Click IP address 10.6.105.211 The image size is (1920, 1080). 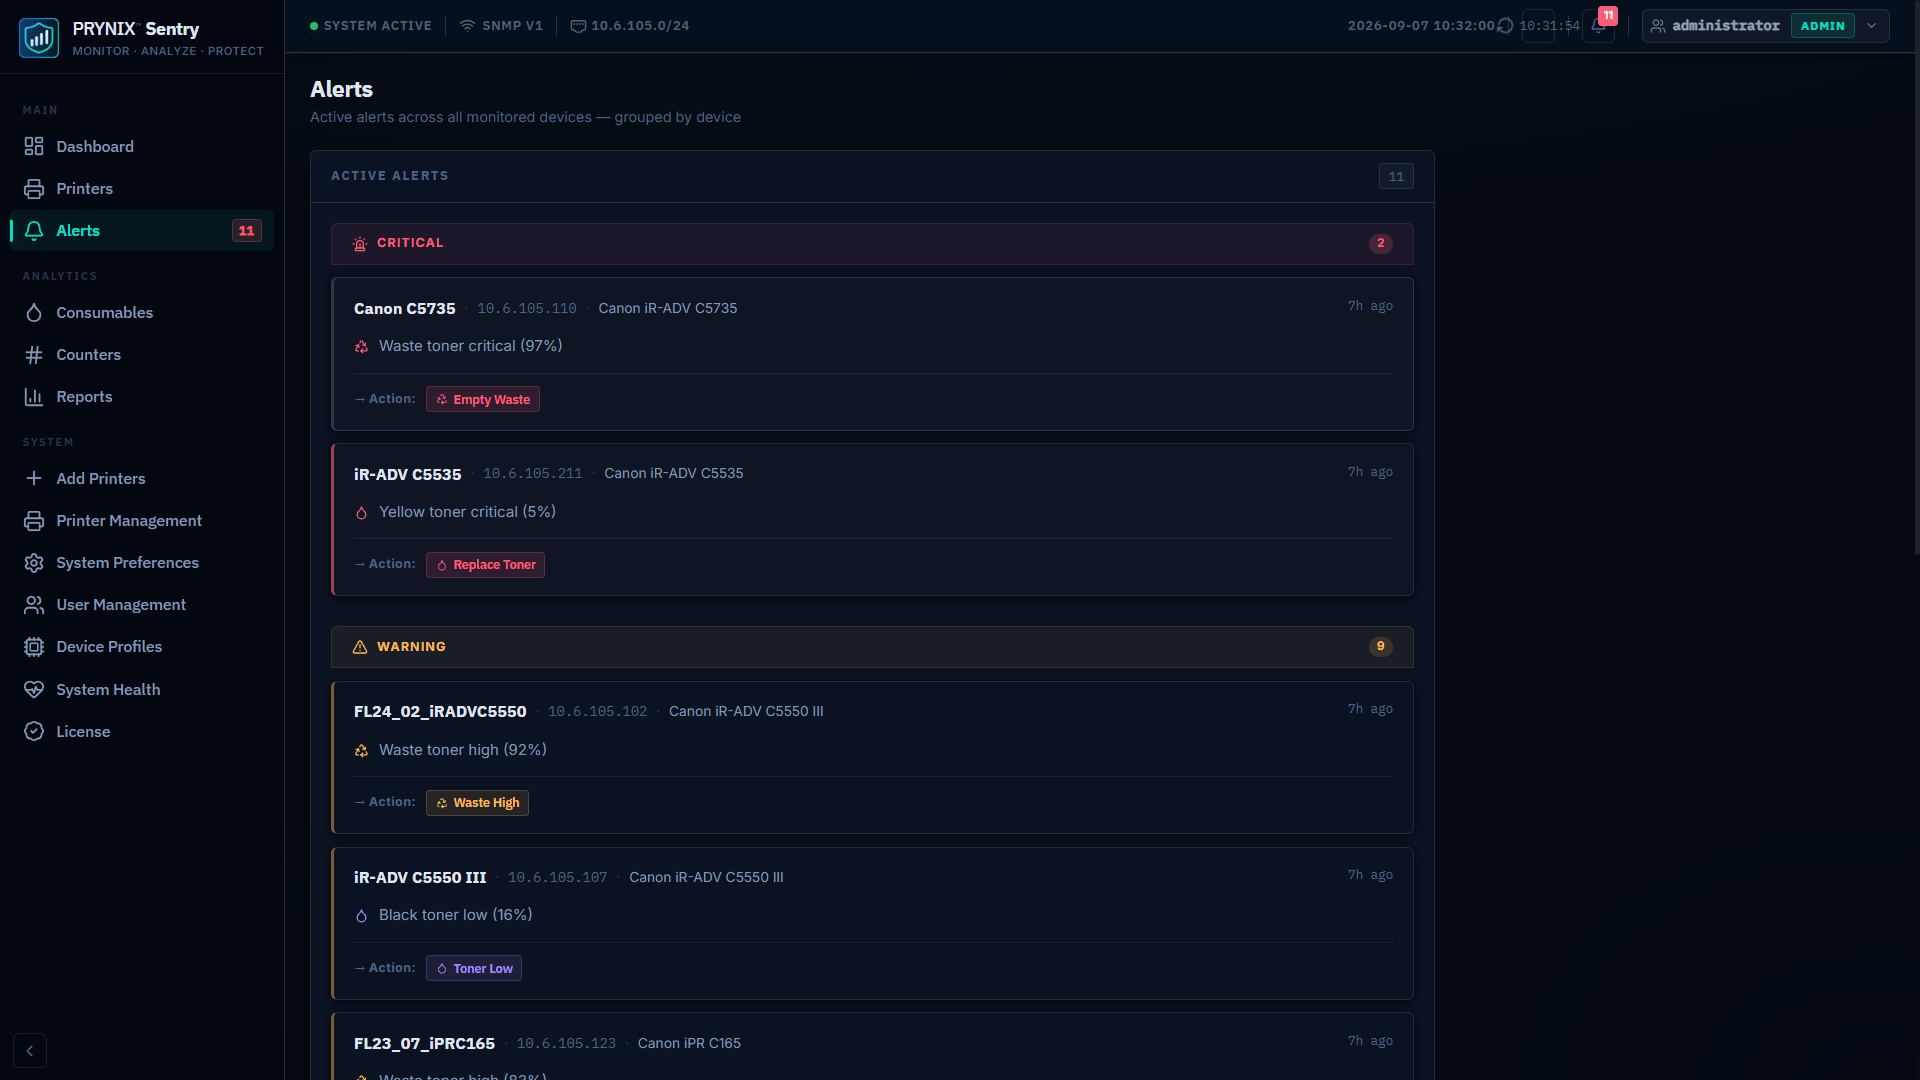pos(533,473)
